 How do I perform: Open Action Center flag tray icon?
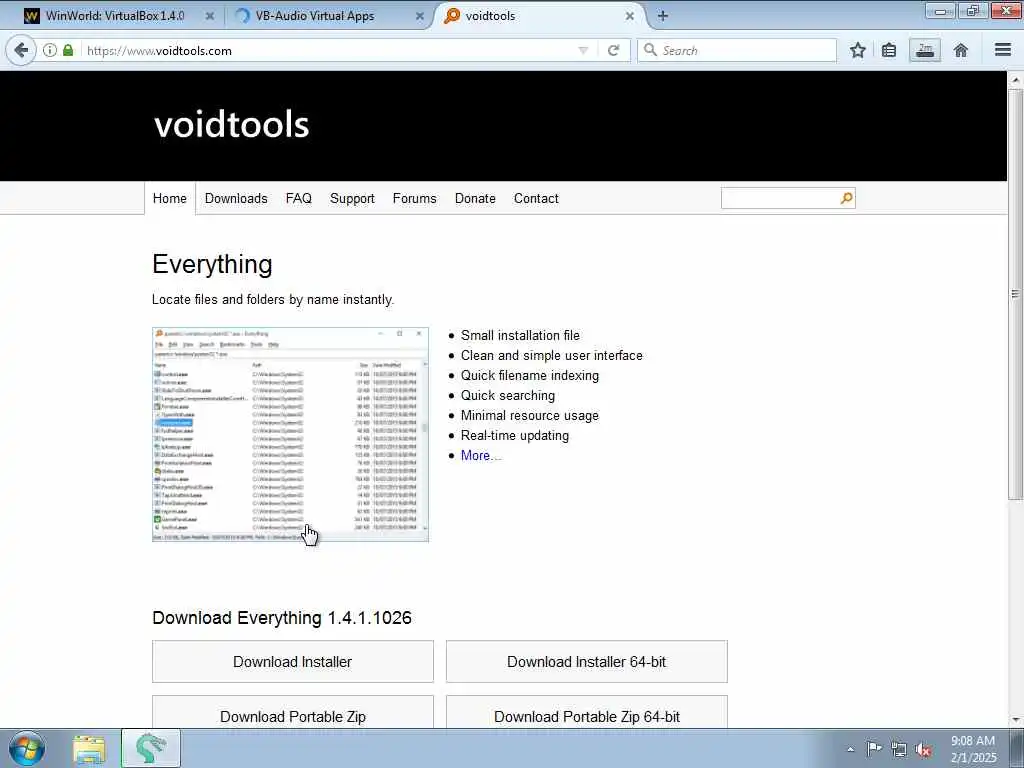pyautogui.click(x=874, y=749)
